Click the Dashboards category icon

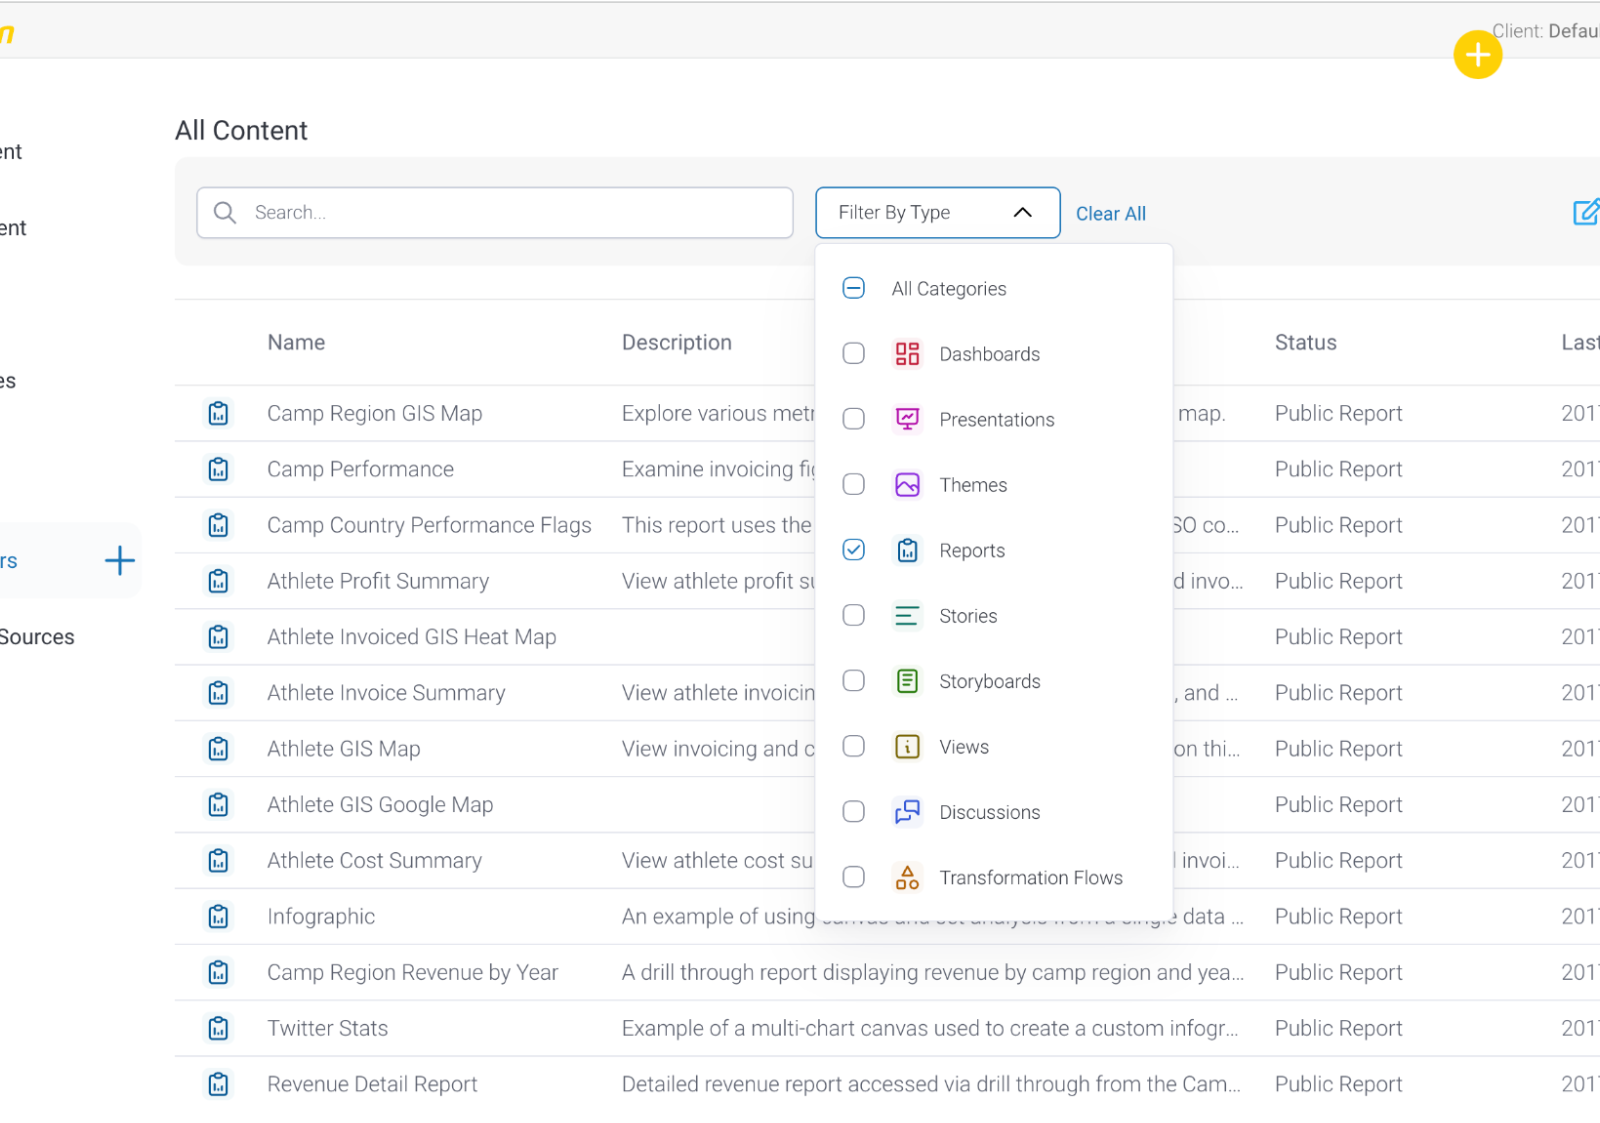[x=907, y=354]
